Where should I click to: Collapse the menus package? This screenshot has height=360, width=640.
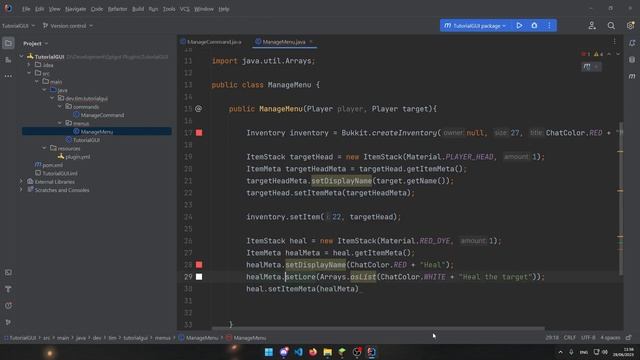coord(60,123)
